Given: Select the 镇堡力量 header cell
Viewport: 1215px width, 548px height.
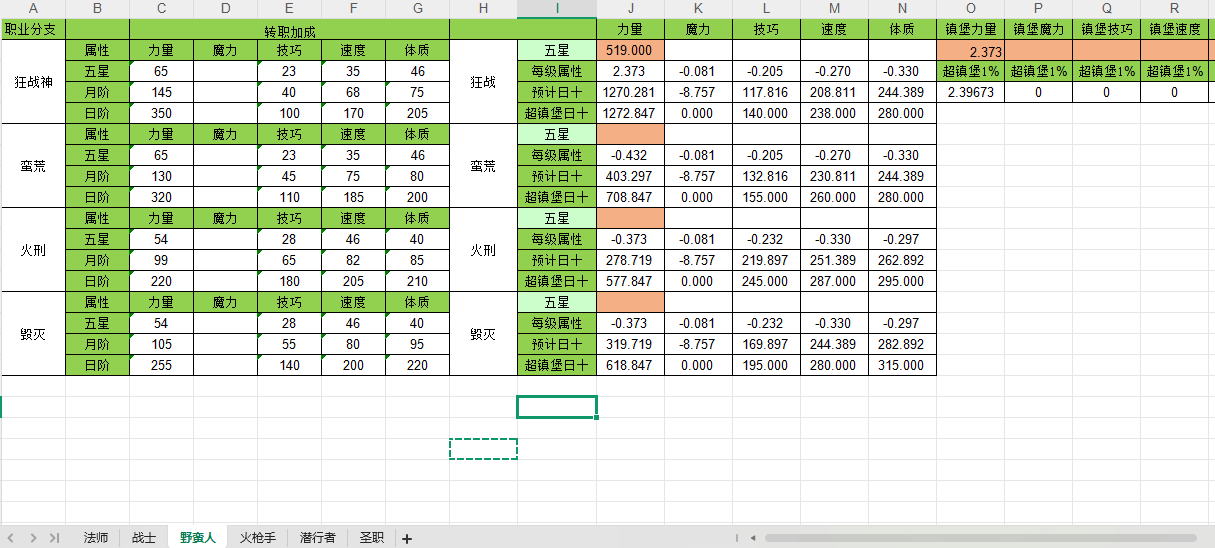Looking at the screenshot, I should [970, 29].
